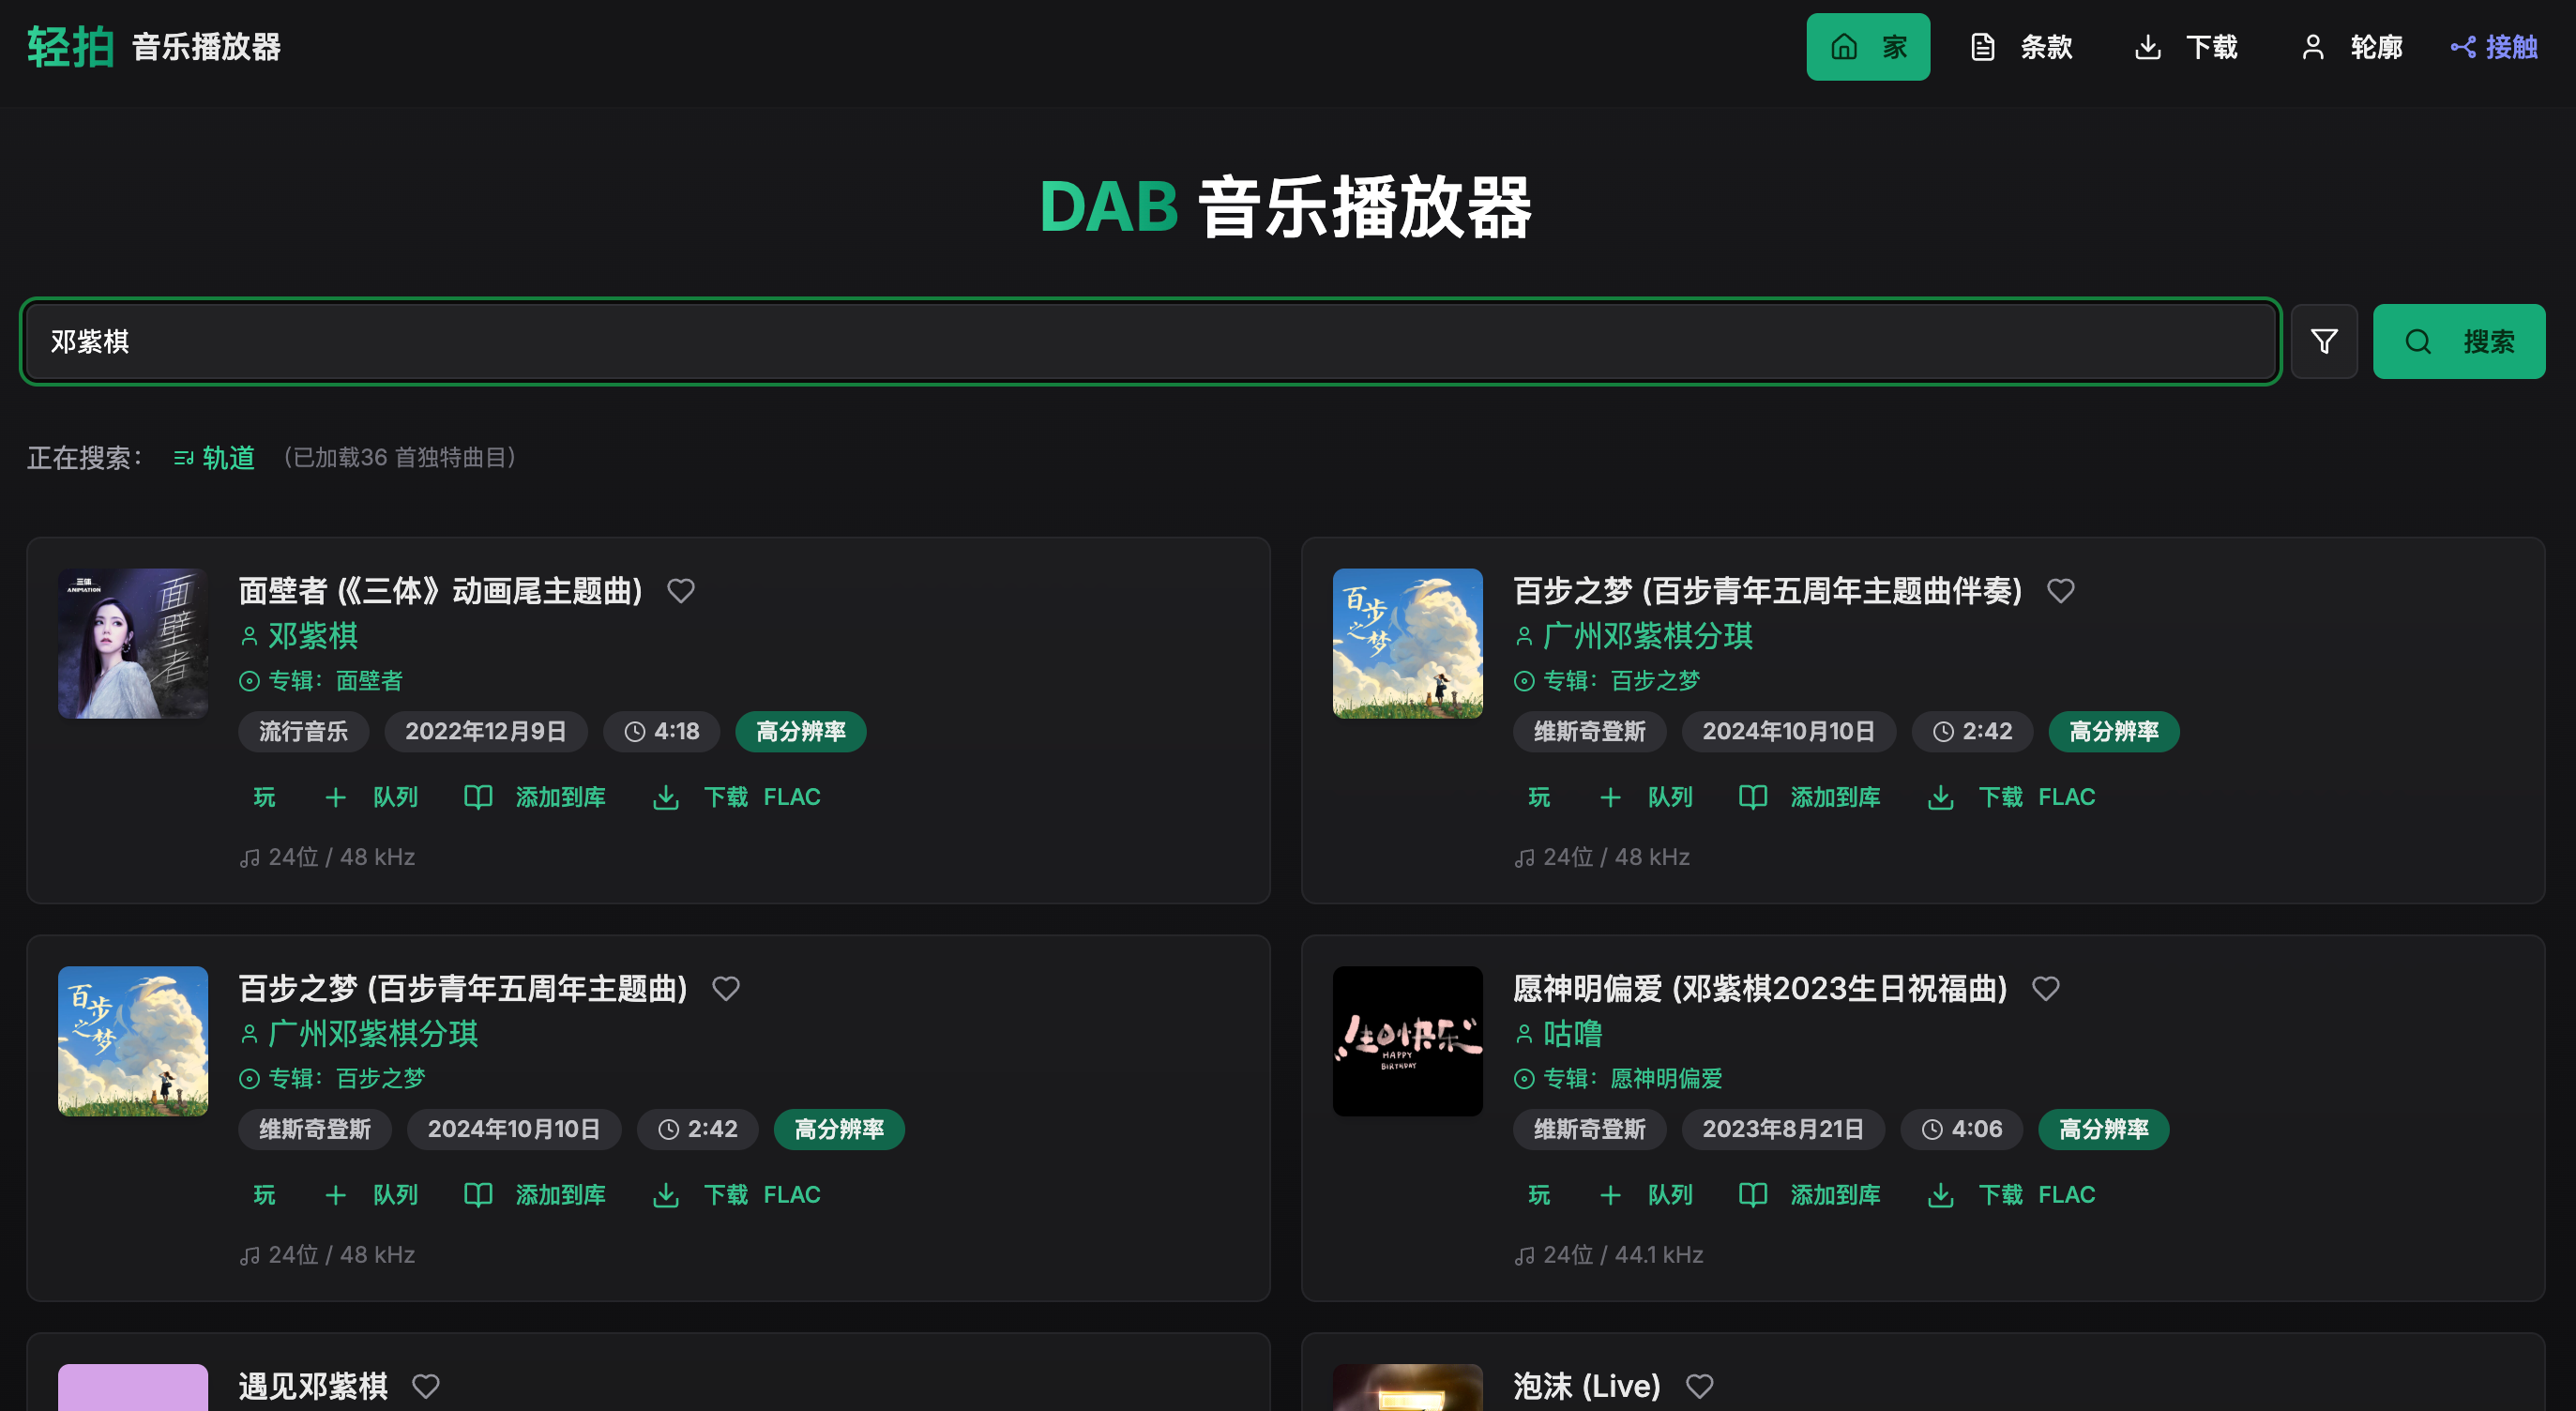Image resolution: width=2576 pixels, height=1411 pixels.
Task: Open the search filter funnel icon
Action: 2323,342
